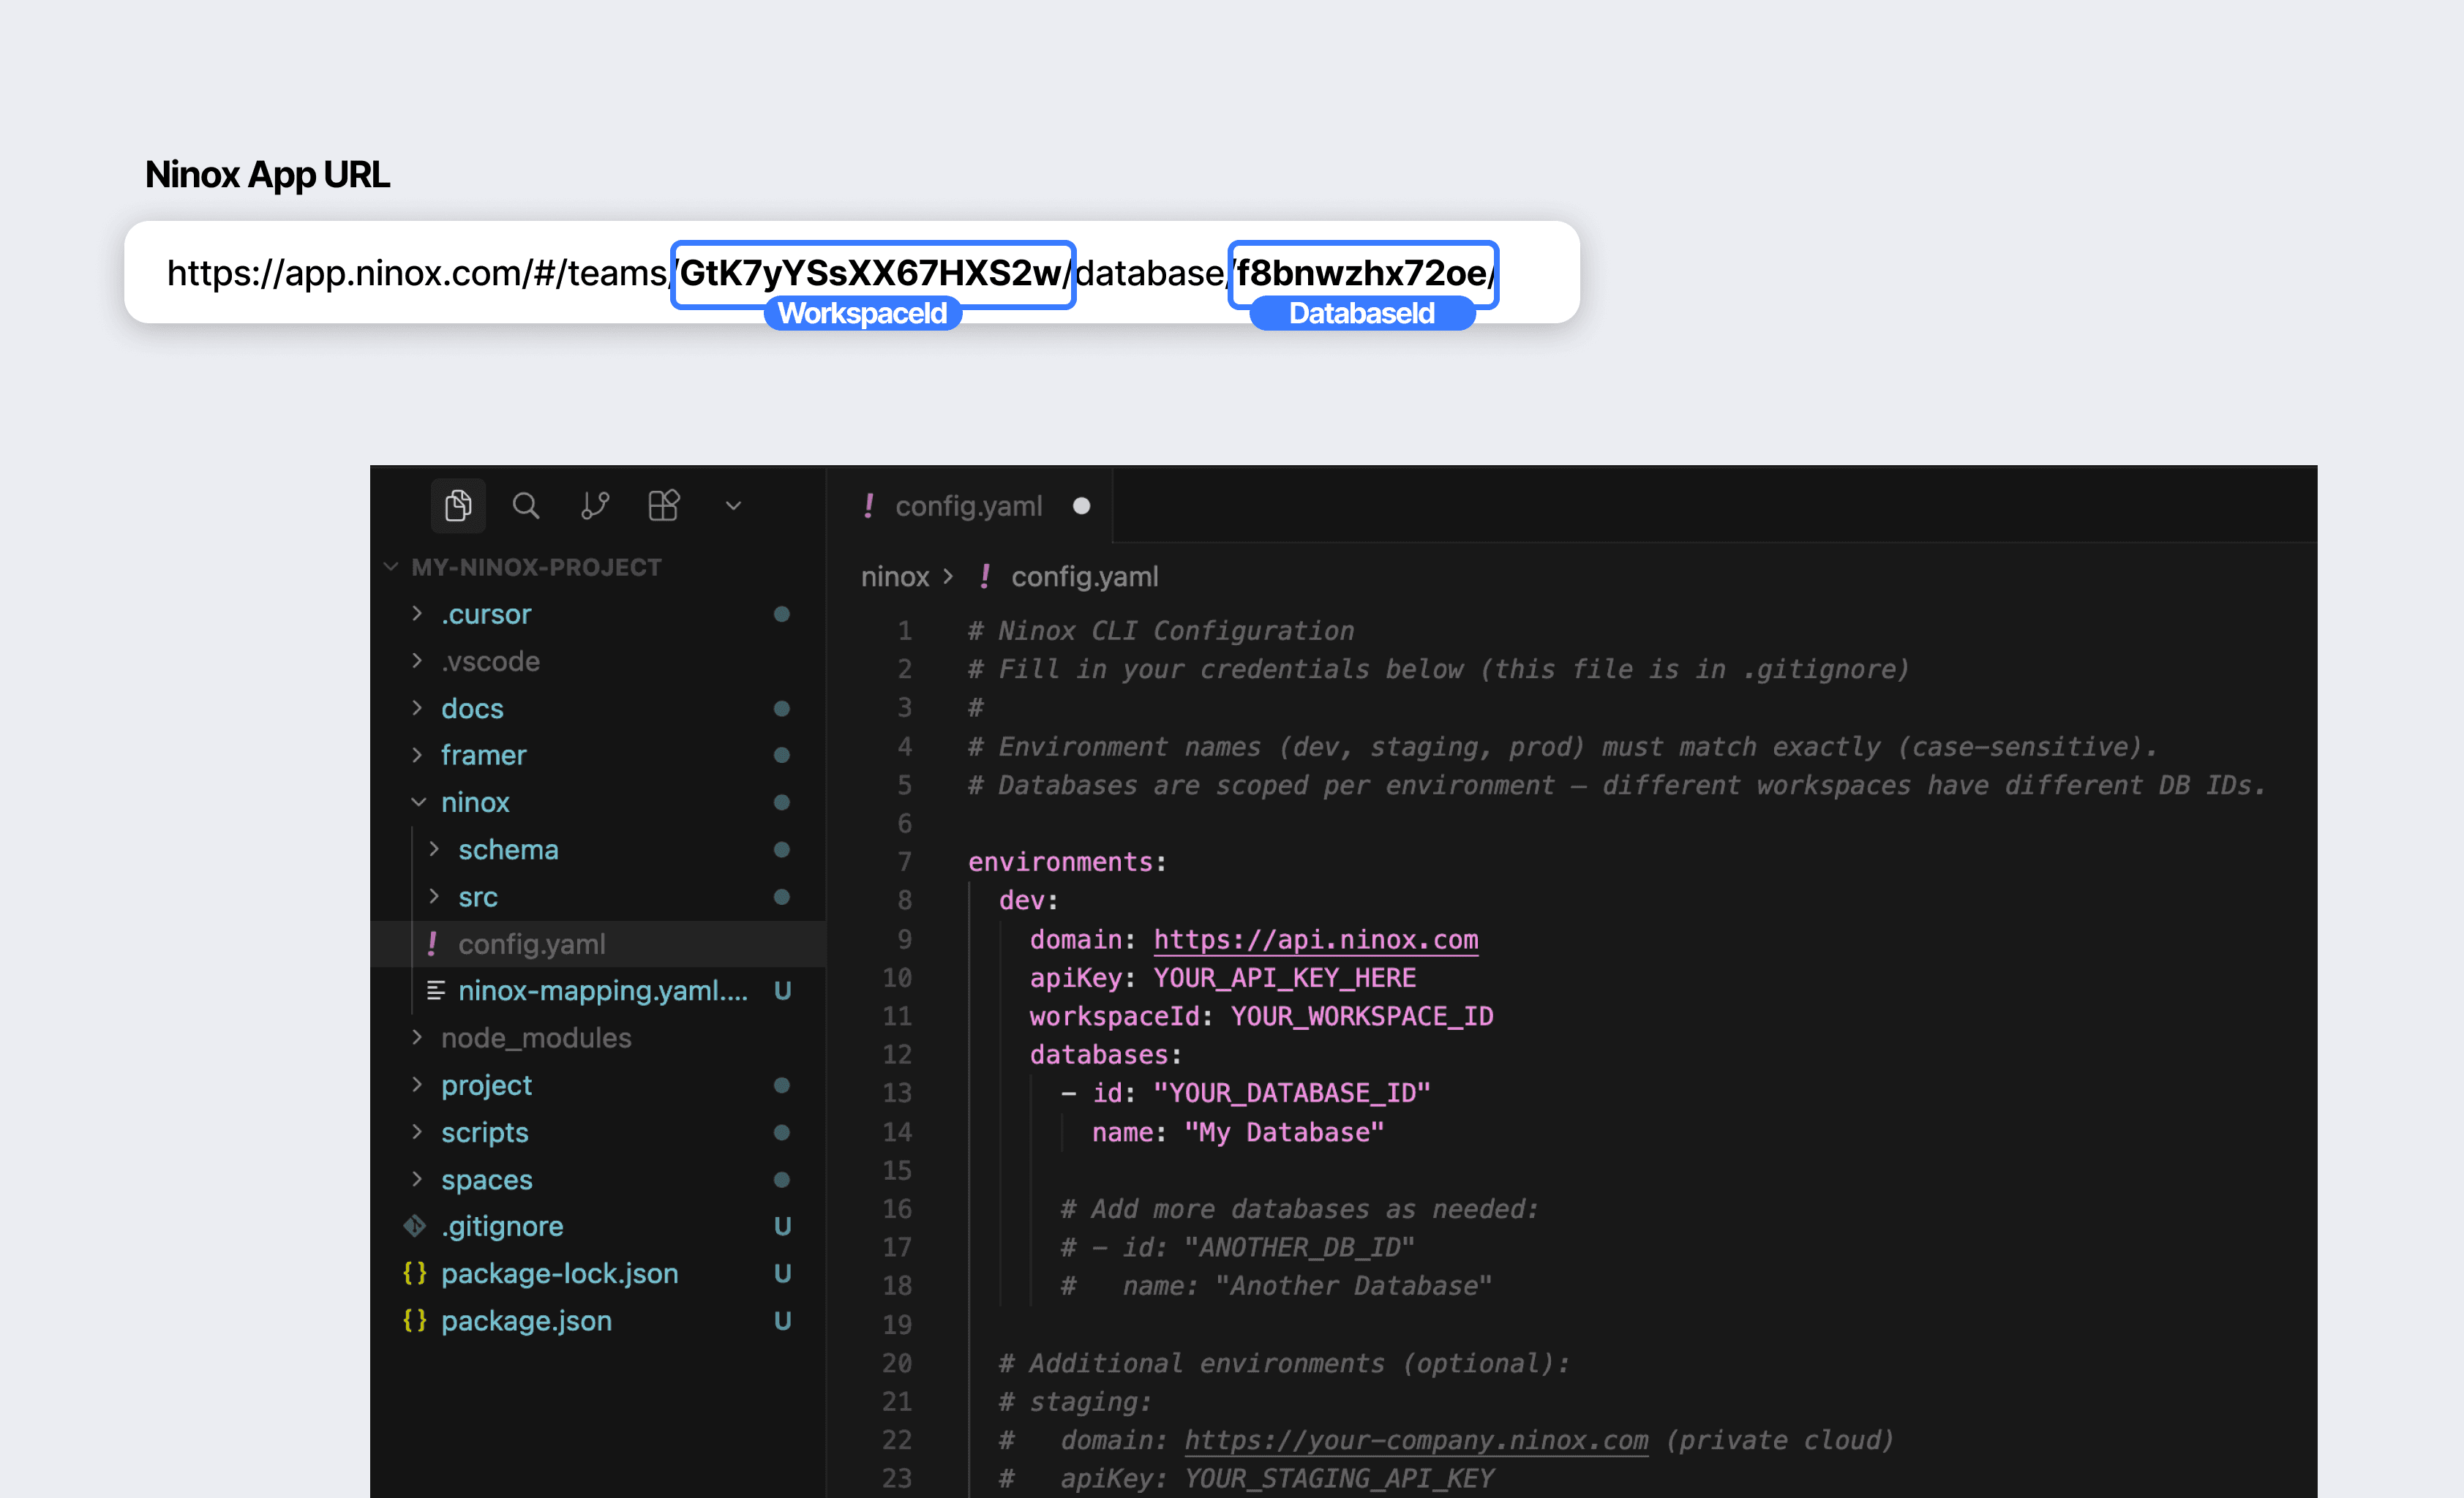The width and height of the screenshot is (2464, 1498).
Task: Show additional views chevron in activity bar
Action: click(x=733, y=506)
